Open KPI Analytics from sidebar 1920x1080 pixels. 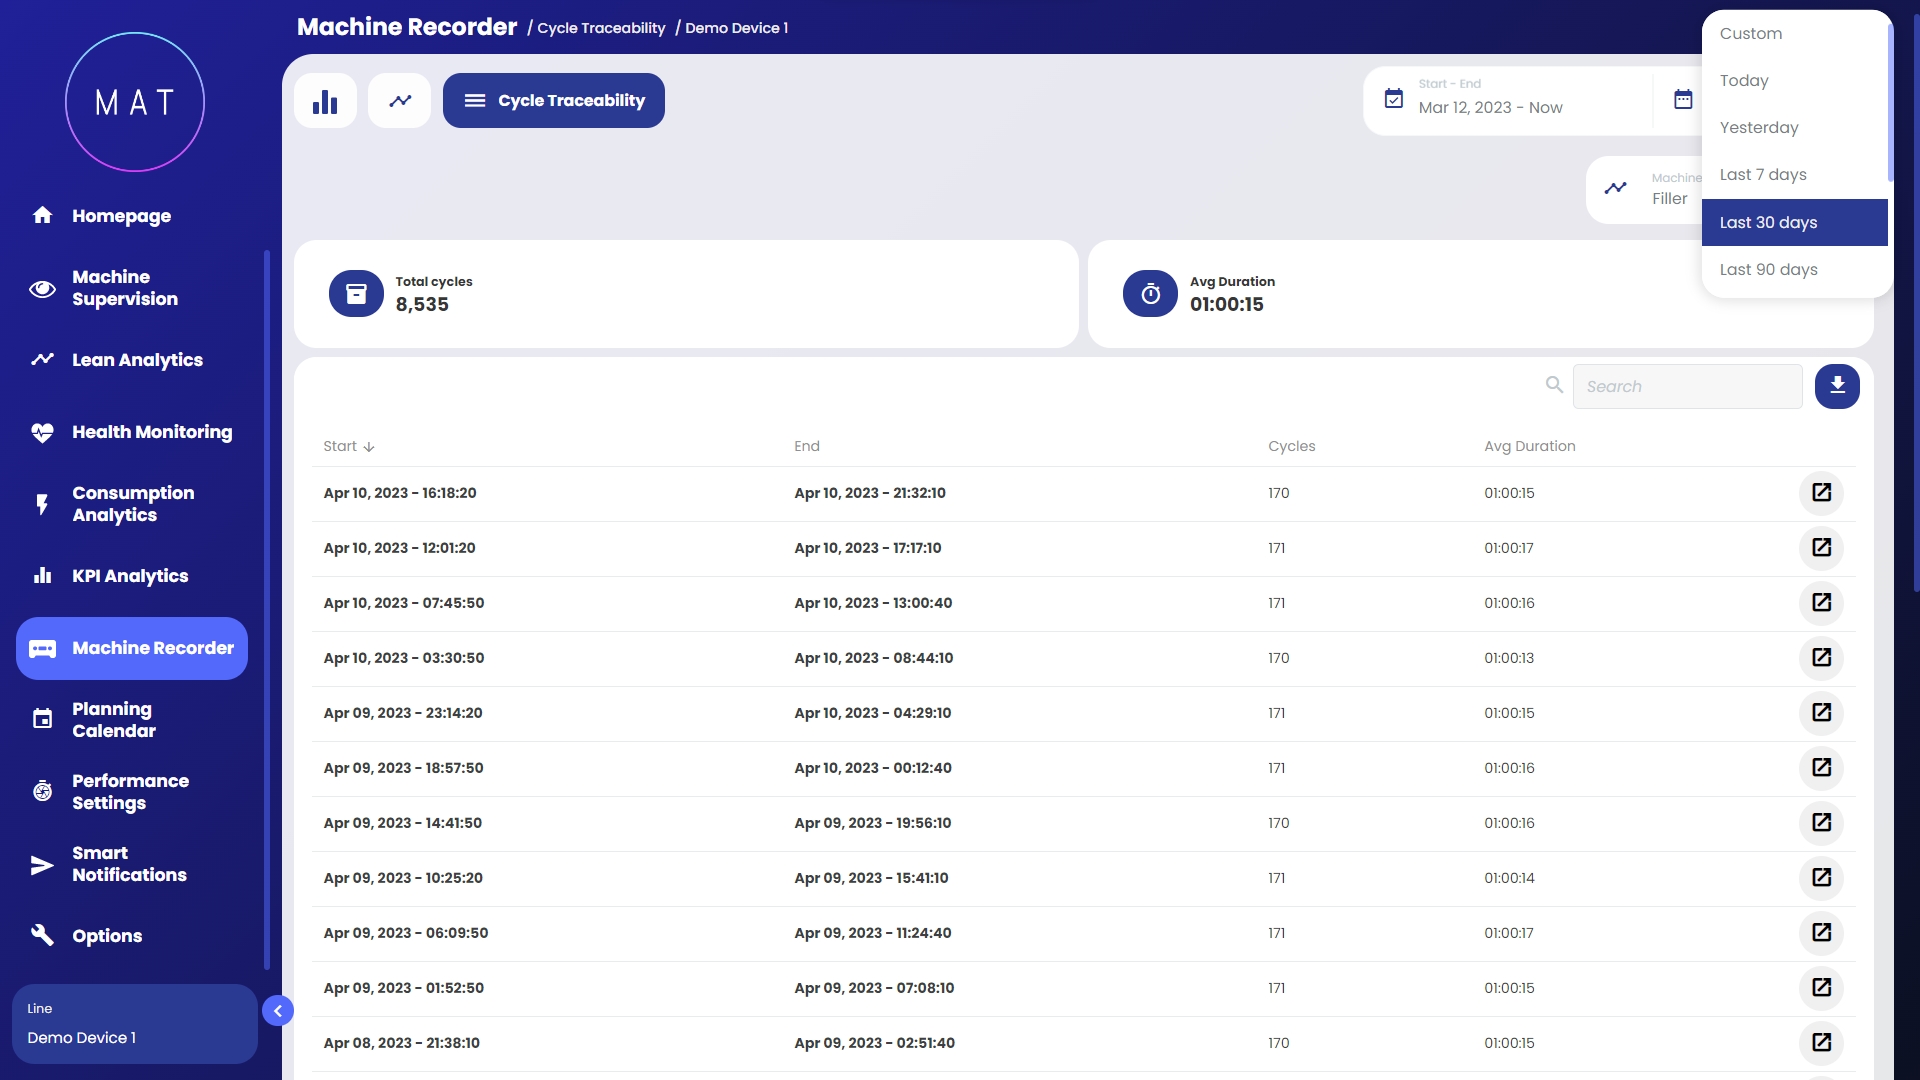[x=129, y=576]
